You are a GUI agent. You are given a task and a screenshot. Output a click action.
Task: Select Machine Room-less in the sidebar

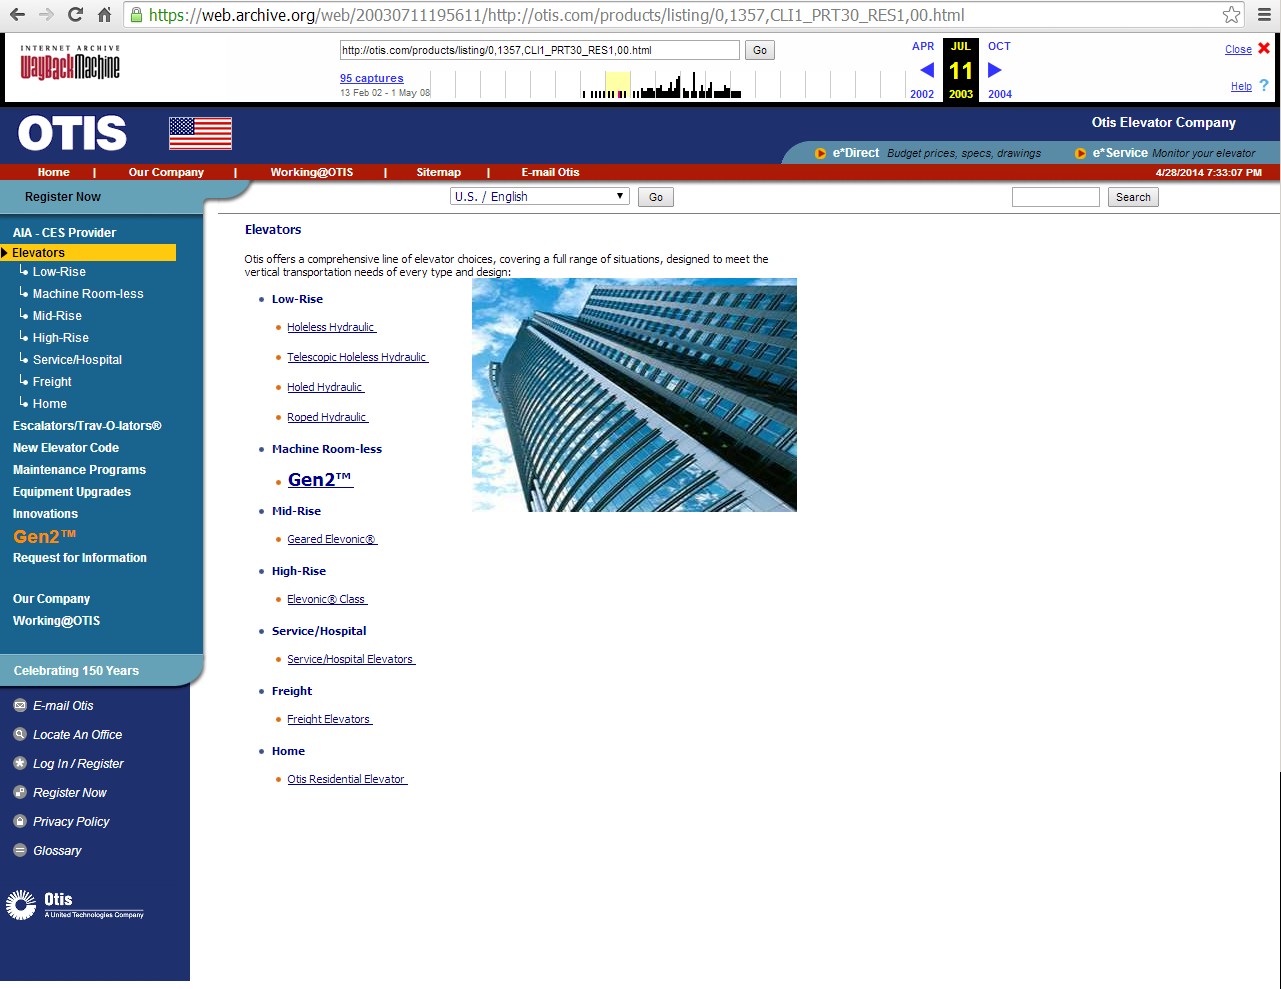pyautogui.click(x=88, y=294)
